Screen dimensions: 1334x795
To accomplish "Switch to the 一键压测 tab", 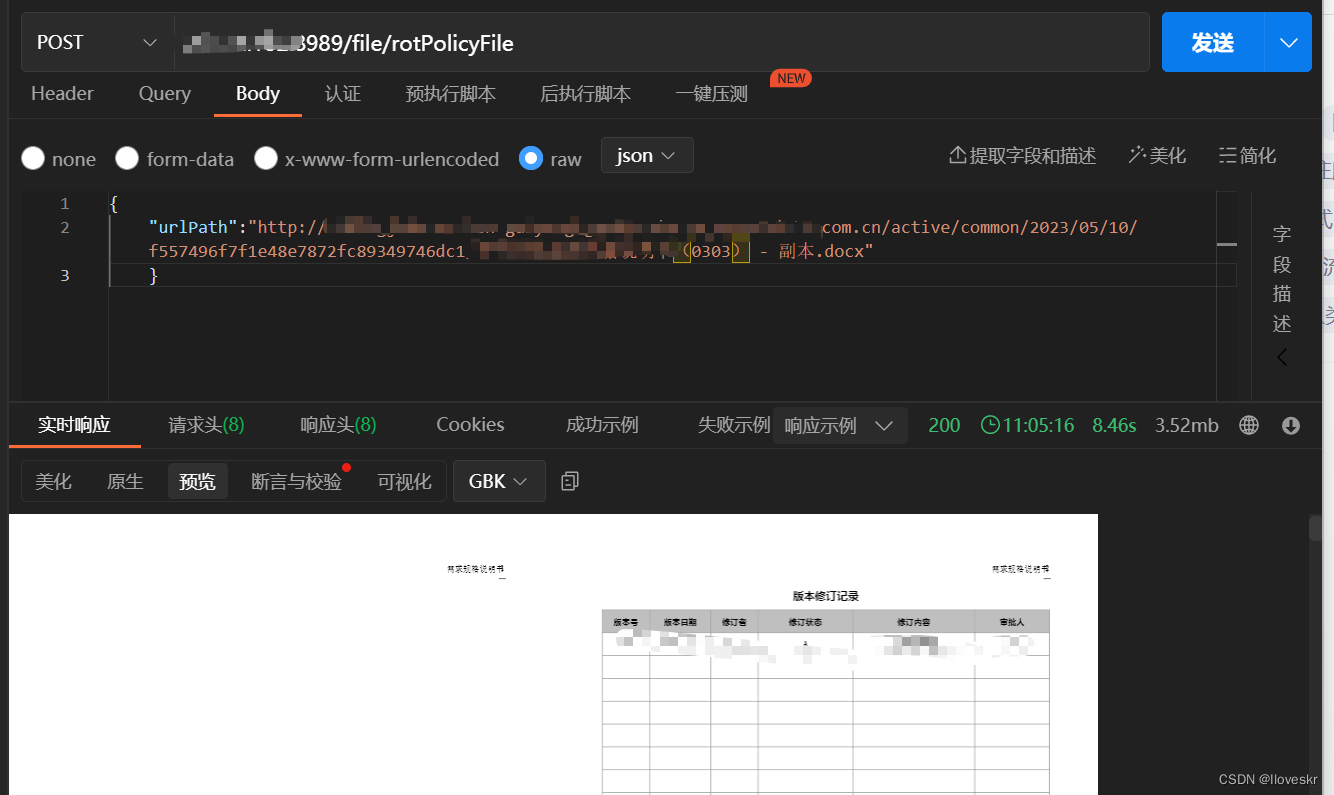I will [x=710, y=93].
